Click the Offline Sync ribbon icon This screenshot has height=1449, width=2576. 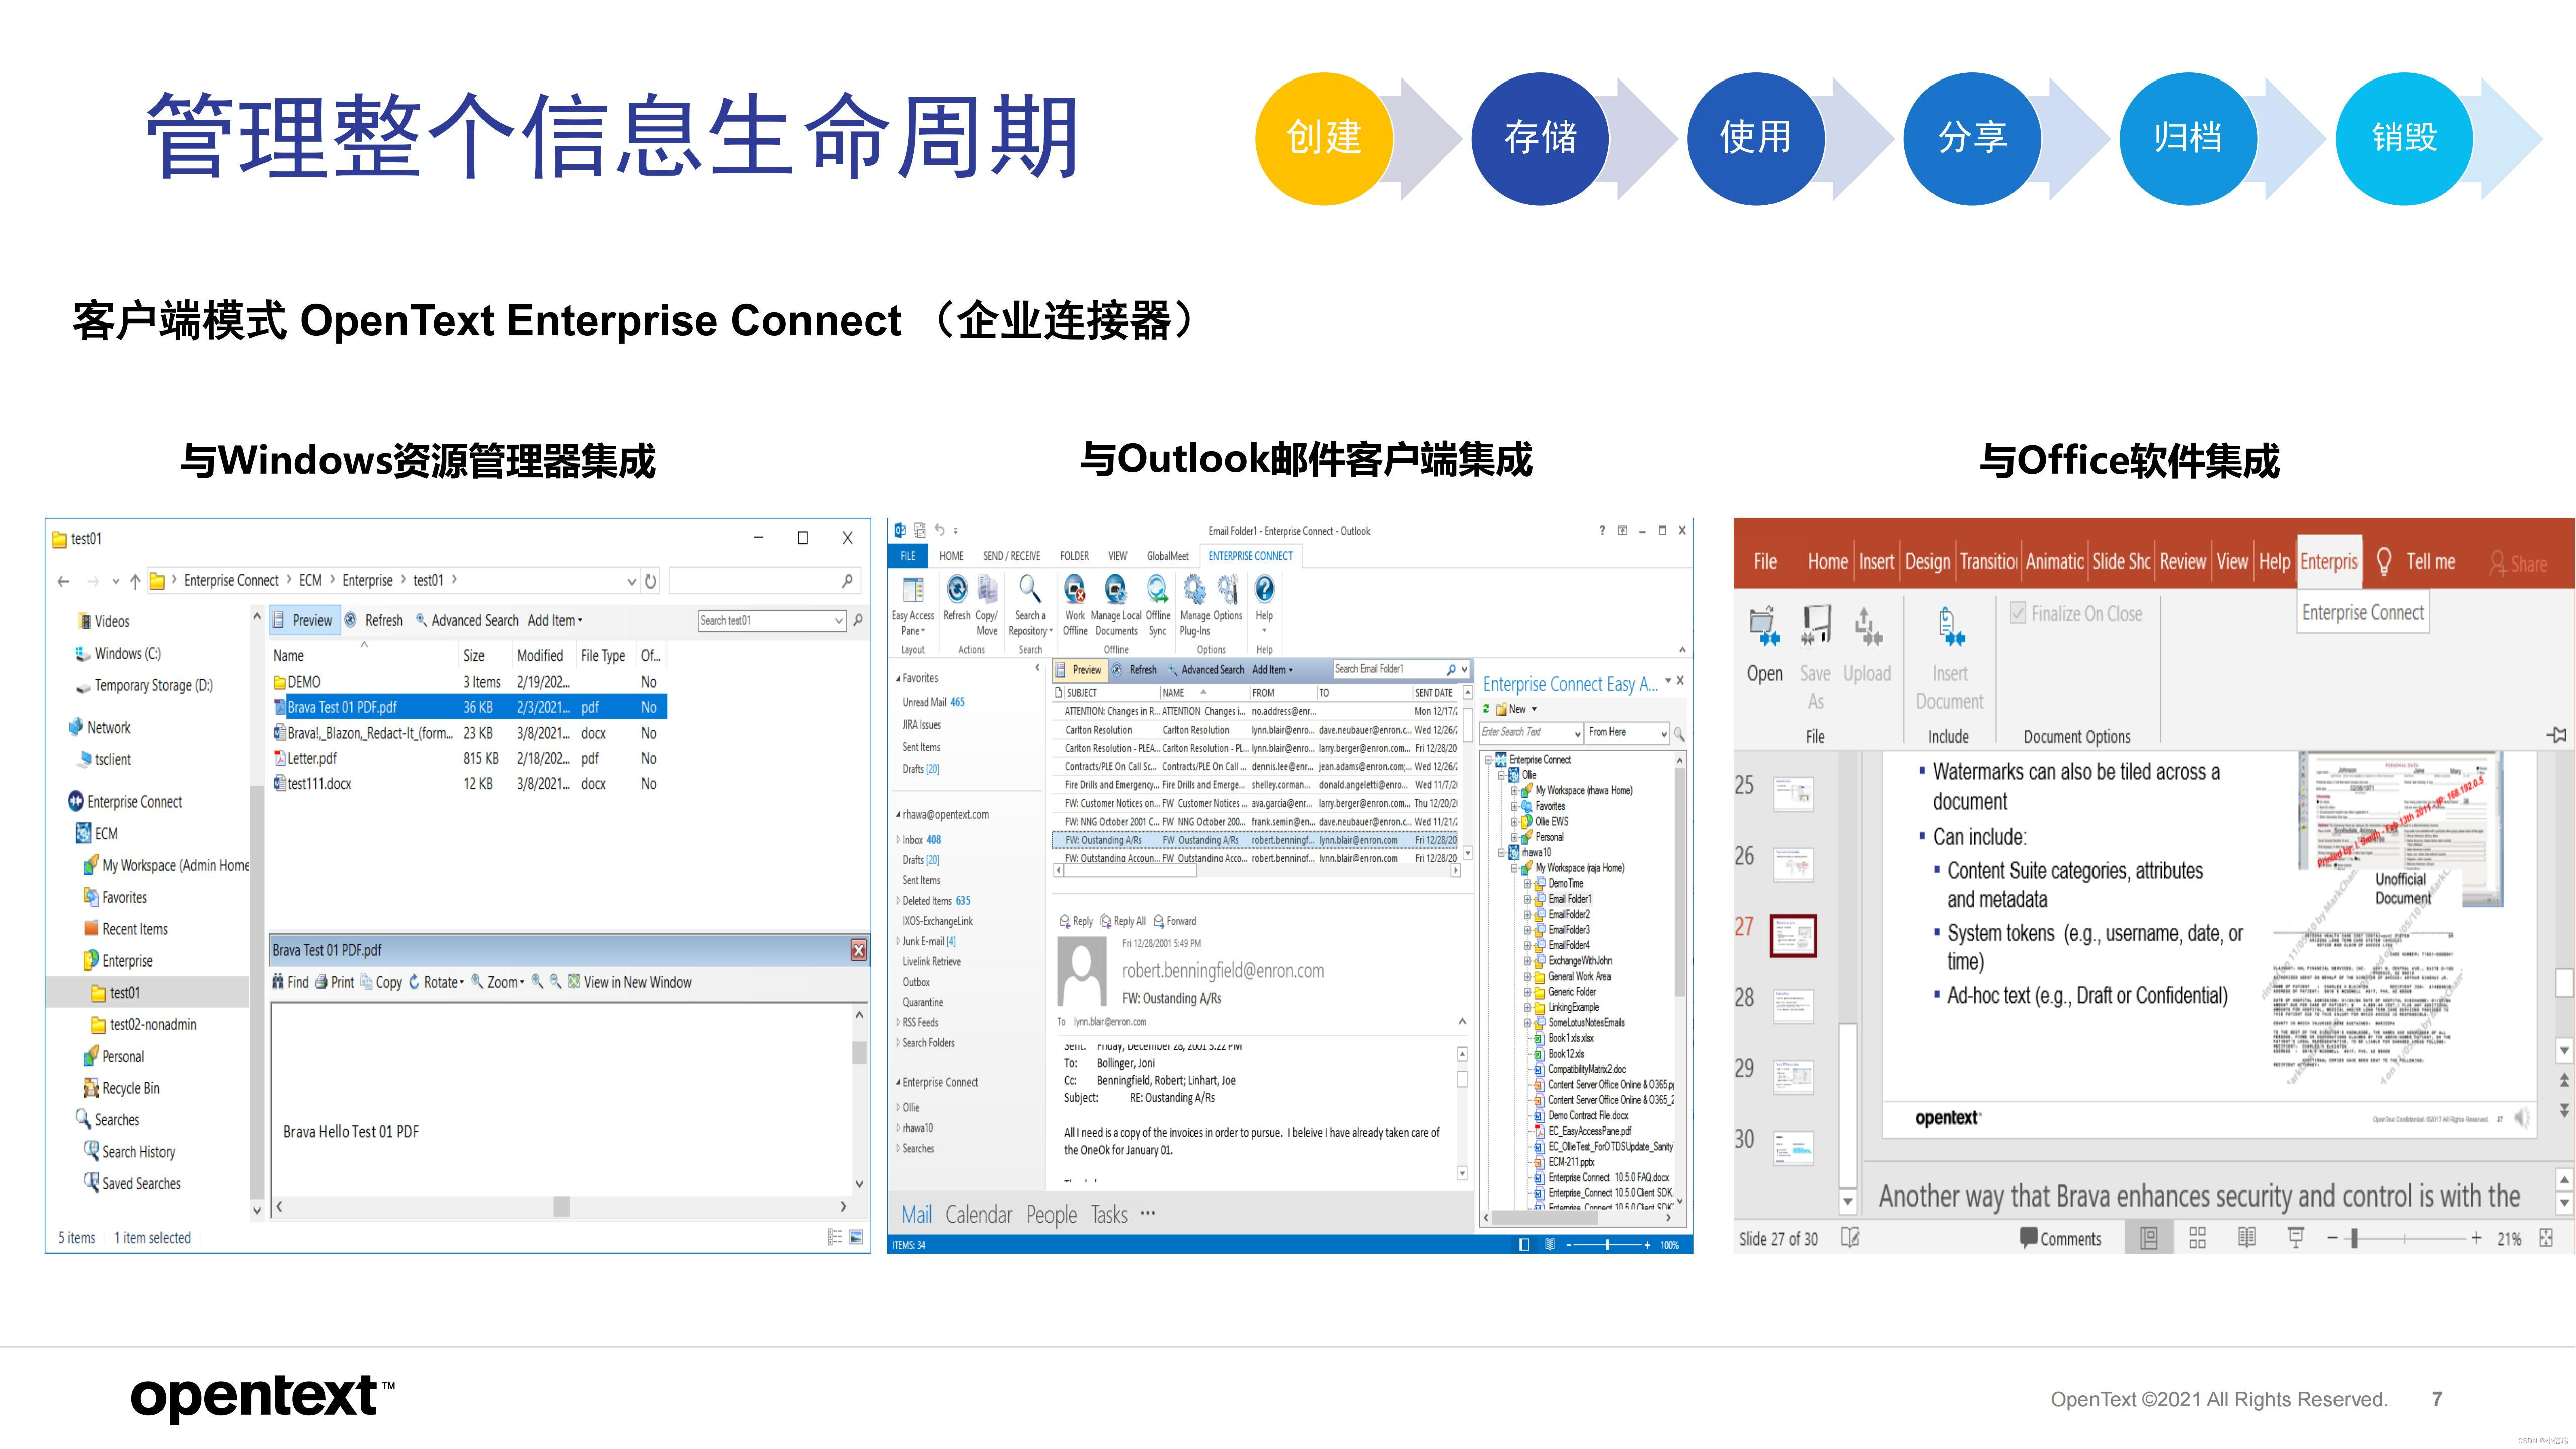[x=1157, y=590]
